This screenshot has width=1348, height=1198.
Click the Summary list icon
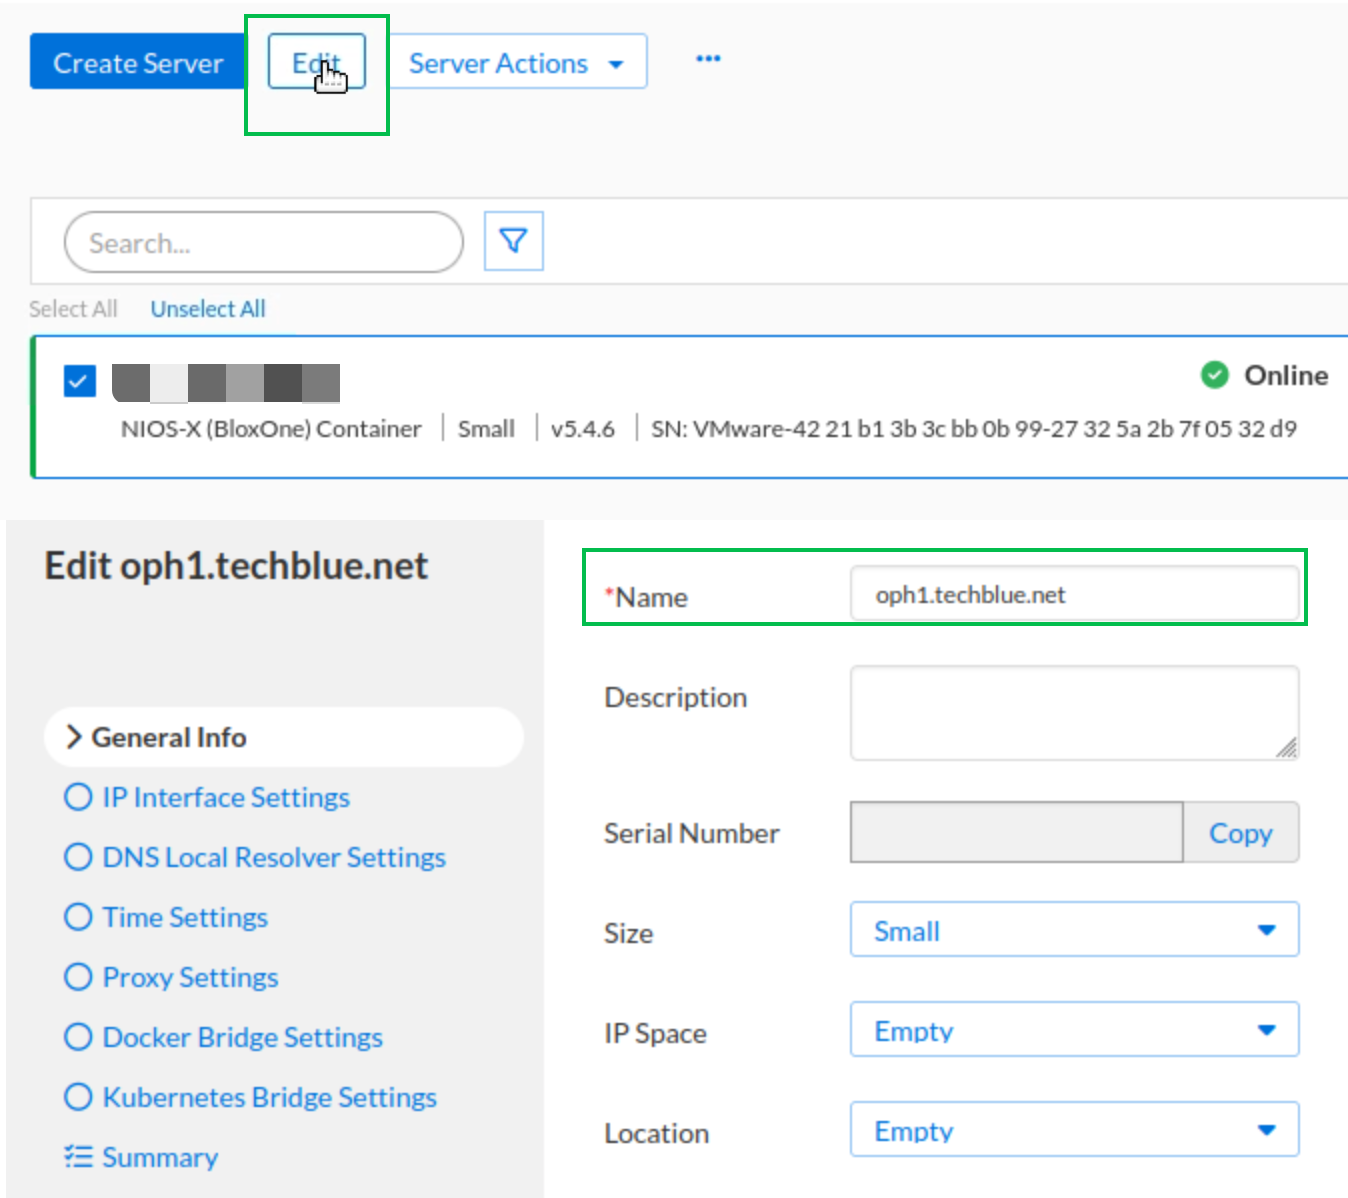(x=78, y=1157)
